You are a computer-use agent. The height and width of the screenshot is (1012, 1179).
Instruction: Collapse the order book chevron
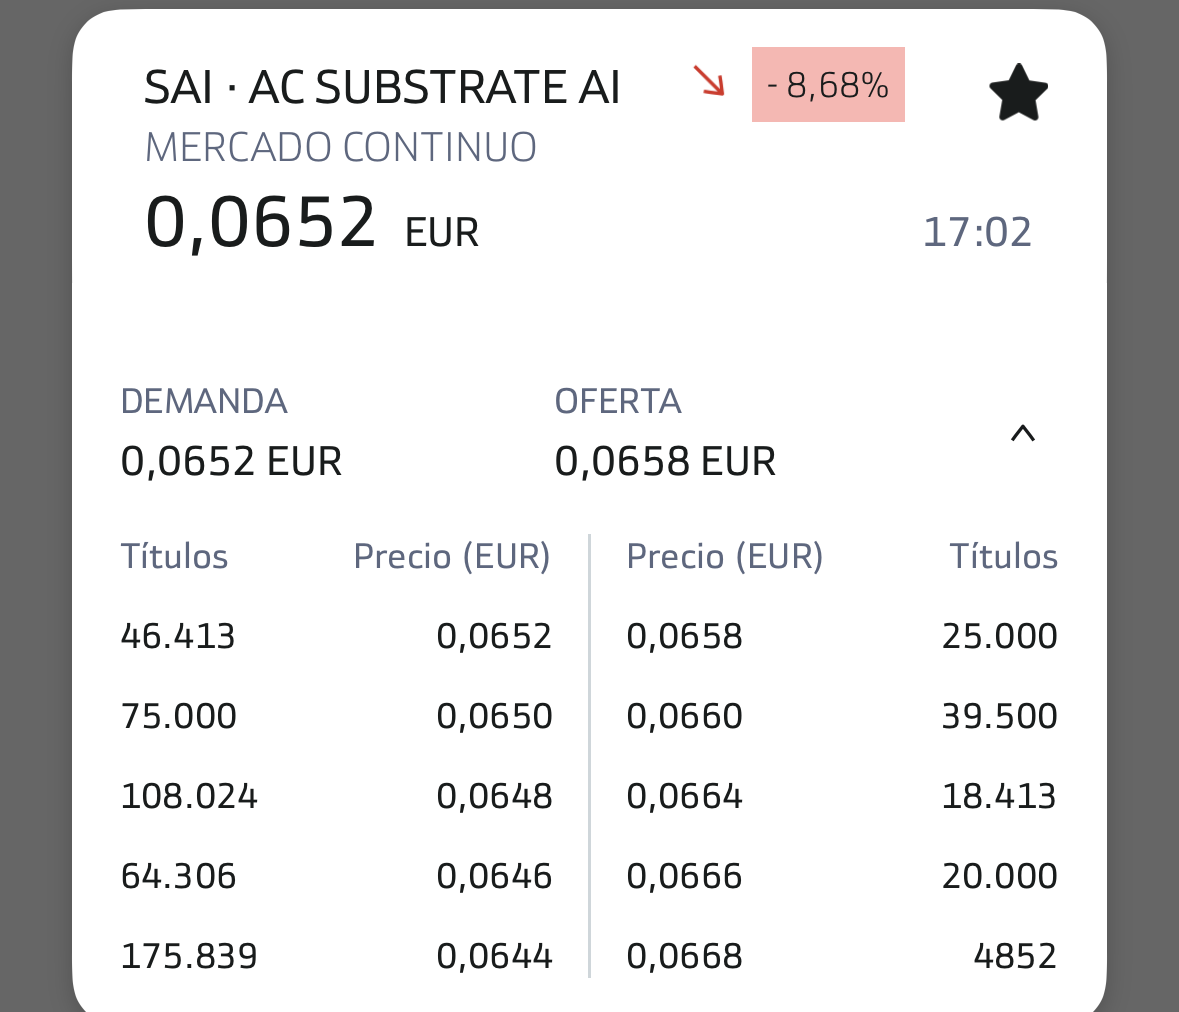click(1022, 434)
